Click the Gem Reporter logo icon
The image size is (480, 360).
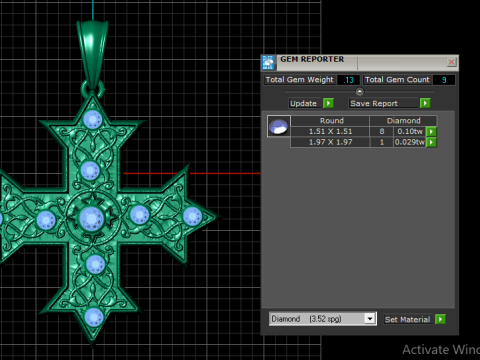coord(268,63)
